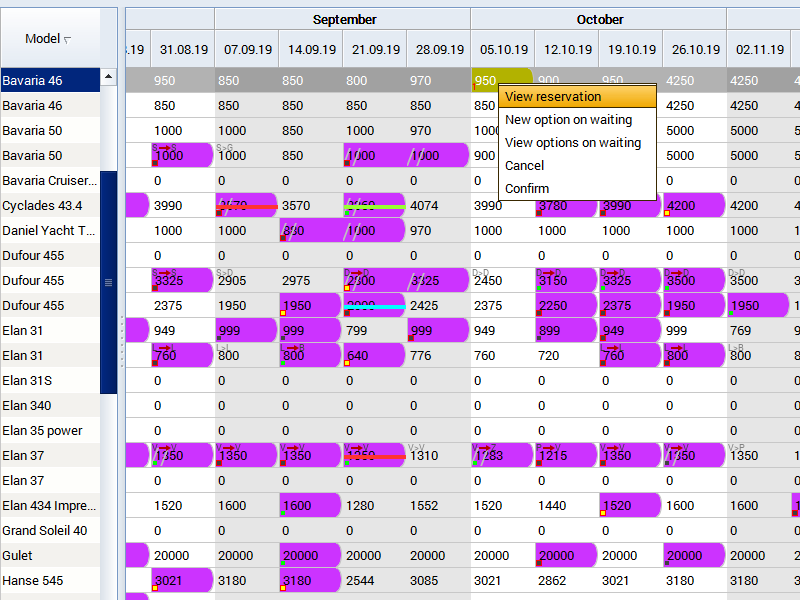Click Cancel in the context menu
Screen dimensions: 800x600
524,166
